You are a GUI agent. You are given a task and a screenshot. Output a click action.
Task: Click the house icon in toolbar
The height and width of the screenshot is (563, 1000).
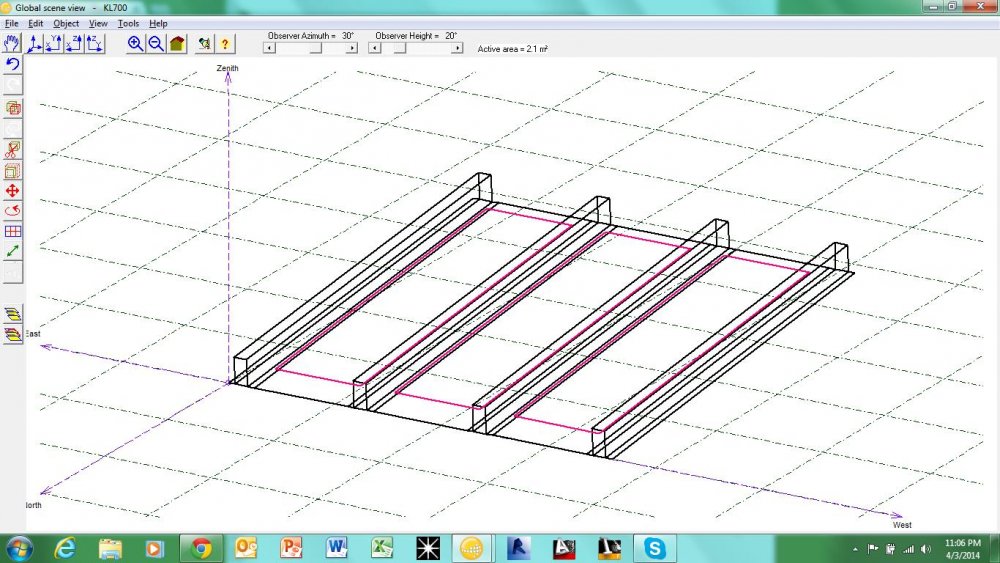[x=177, y=43]
